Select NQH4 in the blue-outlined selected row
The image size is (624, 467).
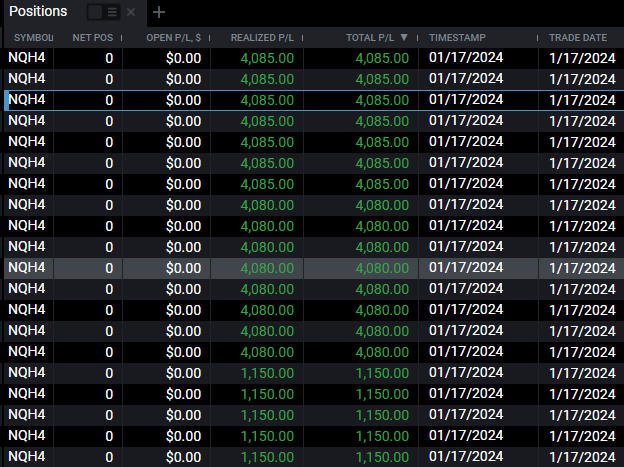(27, 100)
